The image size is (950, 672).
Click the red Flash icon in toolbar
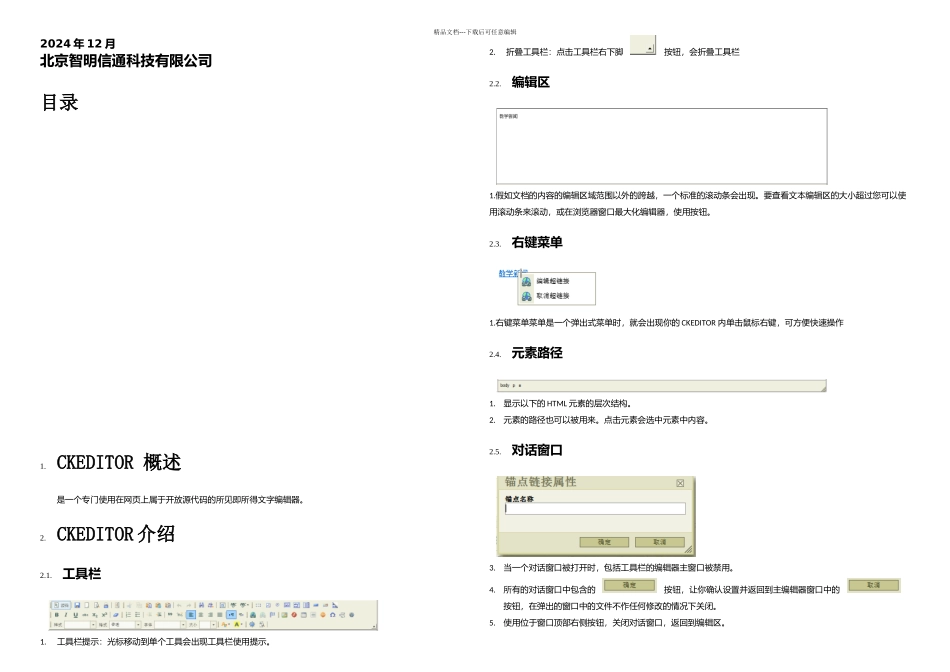point(294,615)
